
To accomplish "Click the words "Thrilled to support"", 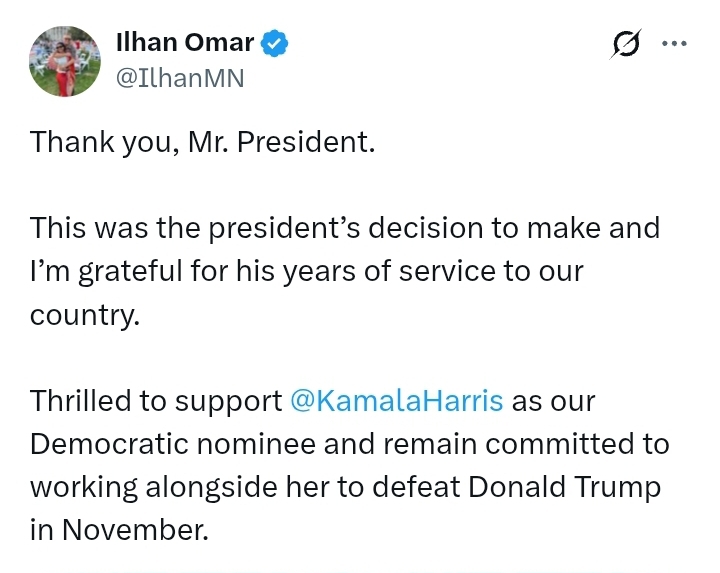I will (x=156, y=401).
